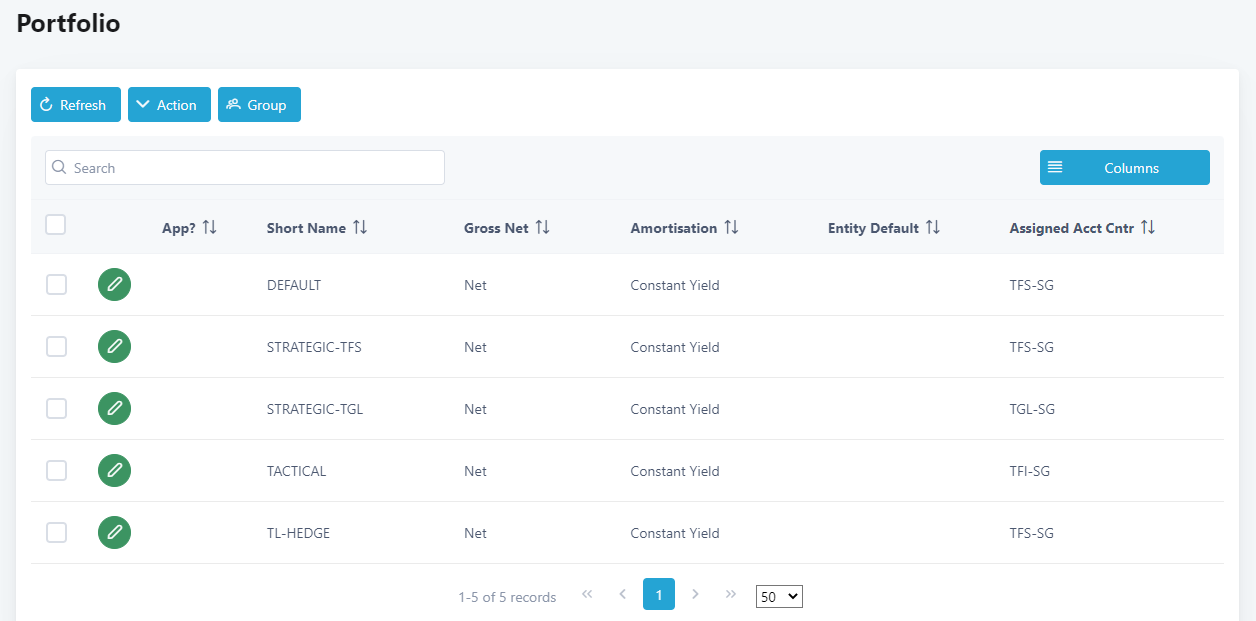Go to page 1 in pagination
The height and width of the screenshot is (621, 1256).
tap(658, 594)
